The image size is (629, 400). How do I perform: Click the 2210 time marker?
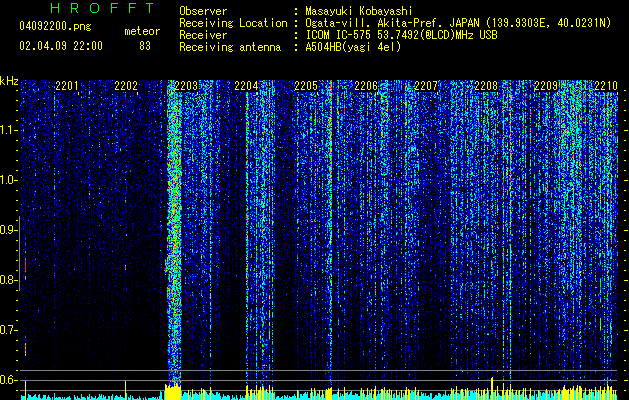coord(606,86)
